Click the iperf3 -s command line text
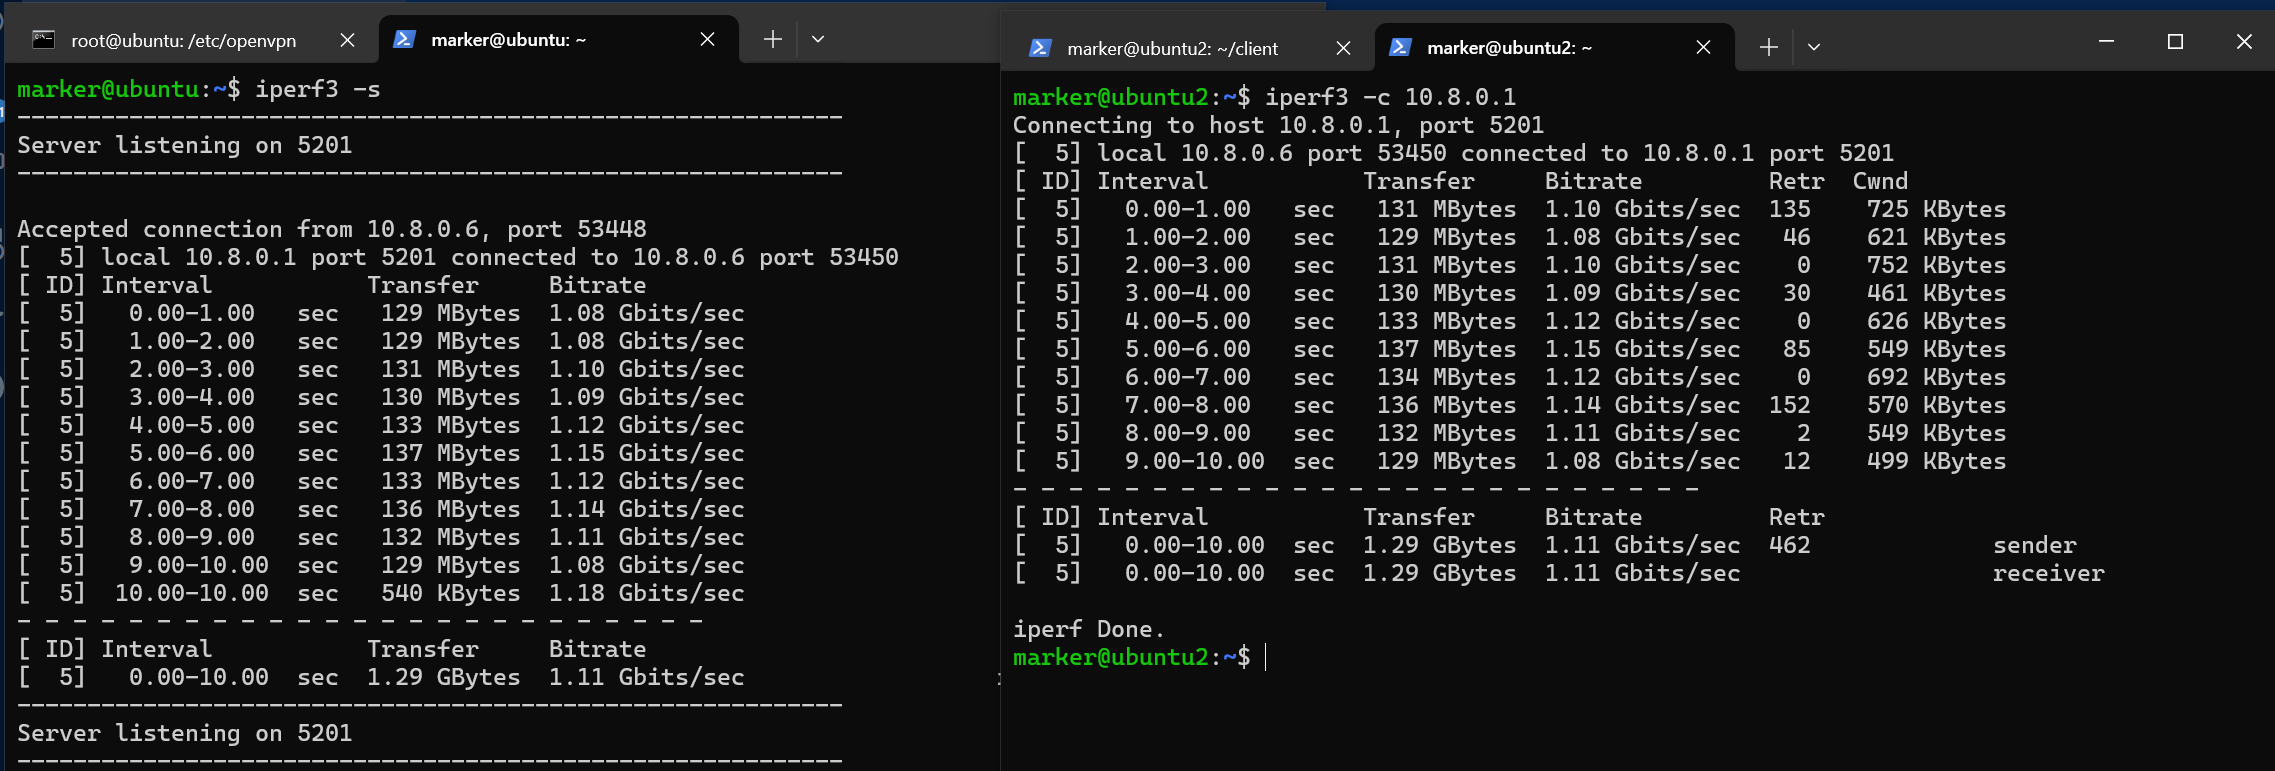This screenshot has height=771, width=2275. 317,89
